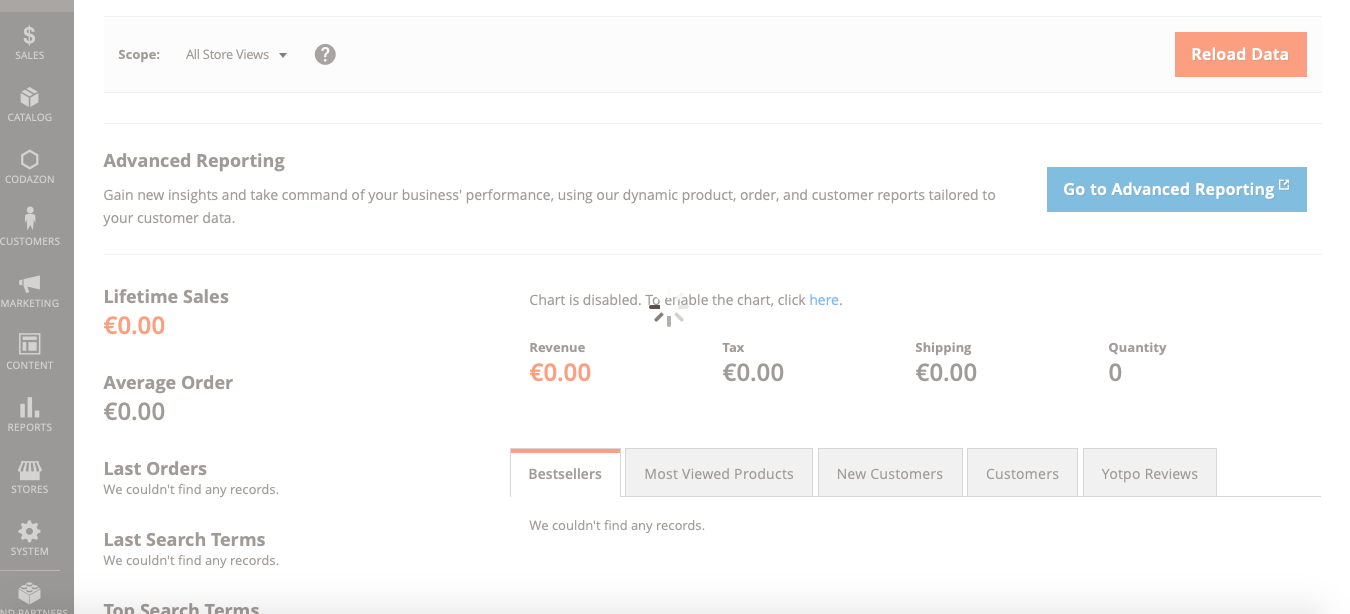Open the Reports chart icon

click(x=28, y=413)
